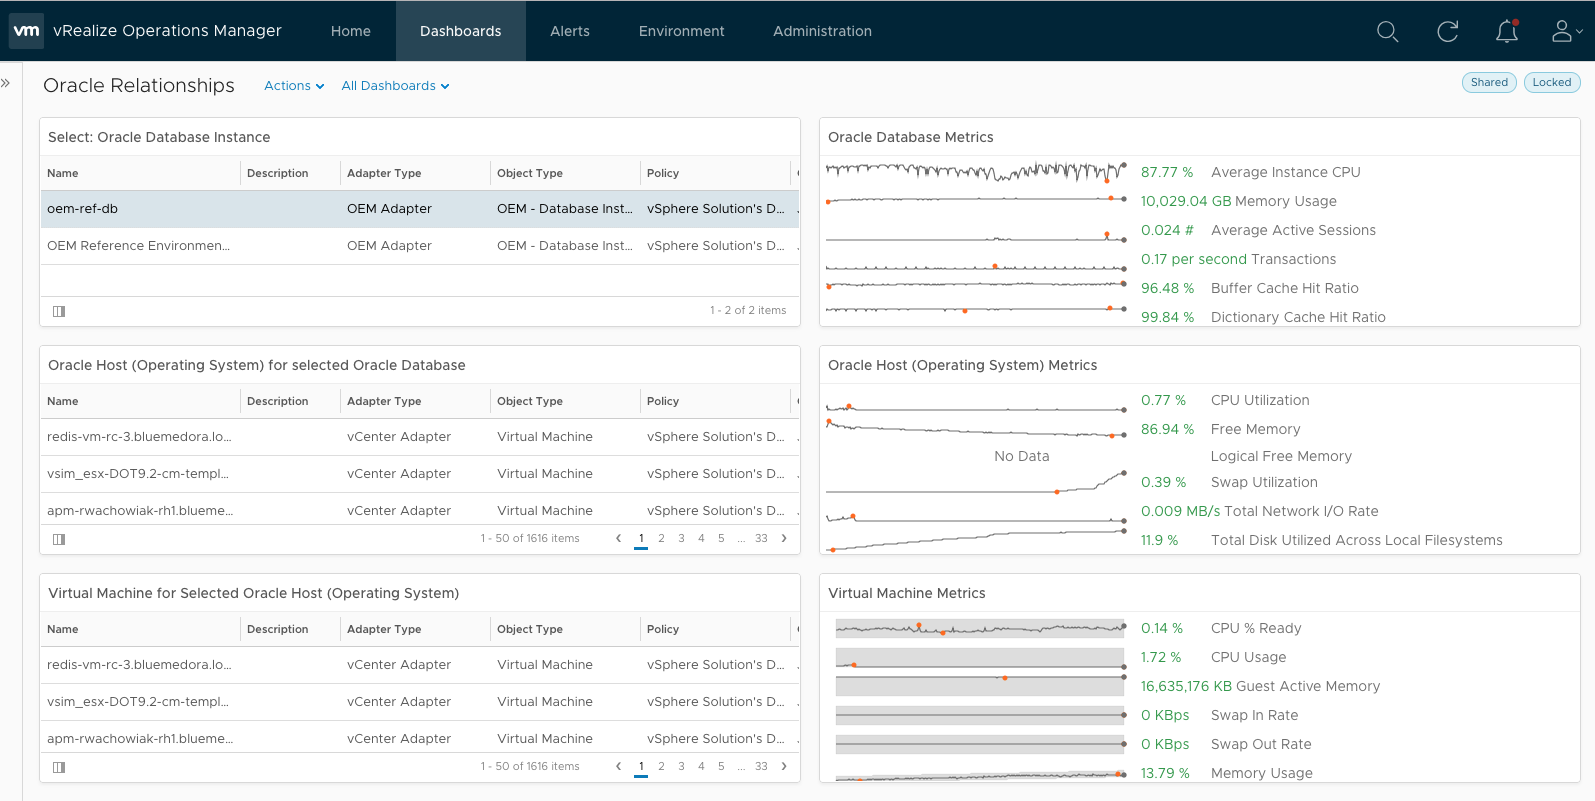Go to the Home tab
Image resolution: width=1595 pixels, height=801 pixels.
pos(351,31)
